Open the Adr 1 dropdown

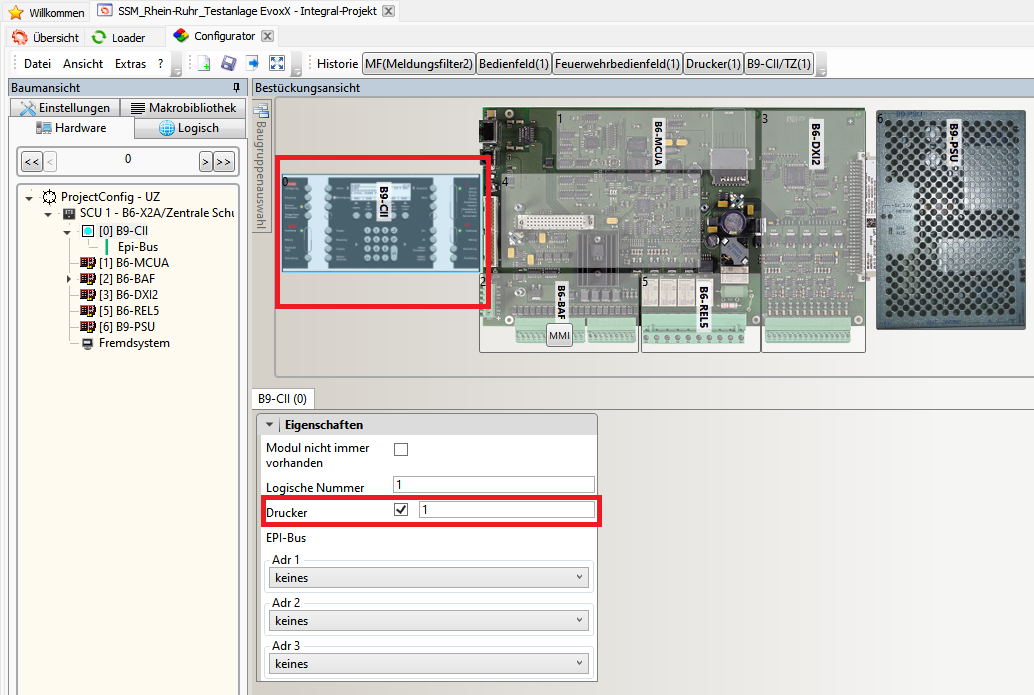pos(429,578)
